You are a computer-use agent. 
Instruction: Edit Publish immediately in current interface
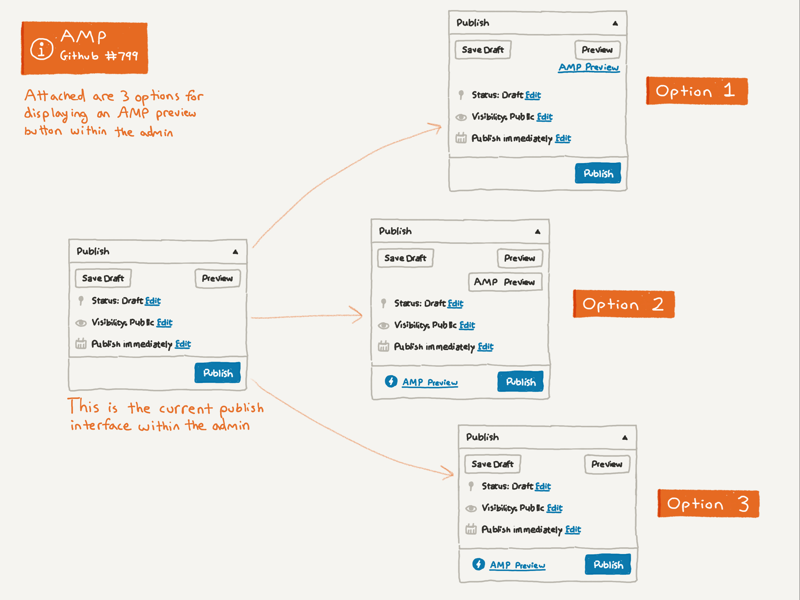(183, 344)
